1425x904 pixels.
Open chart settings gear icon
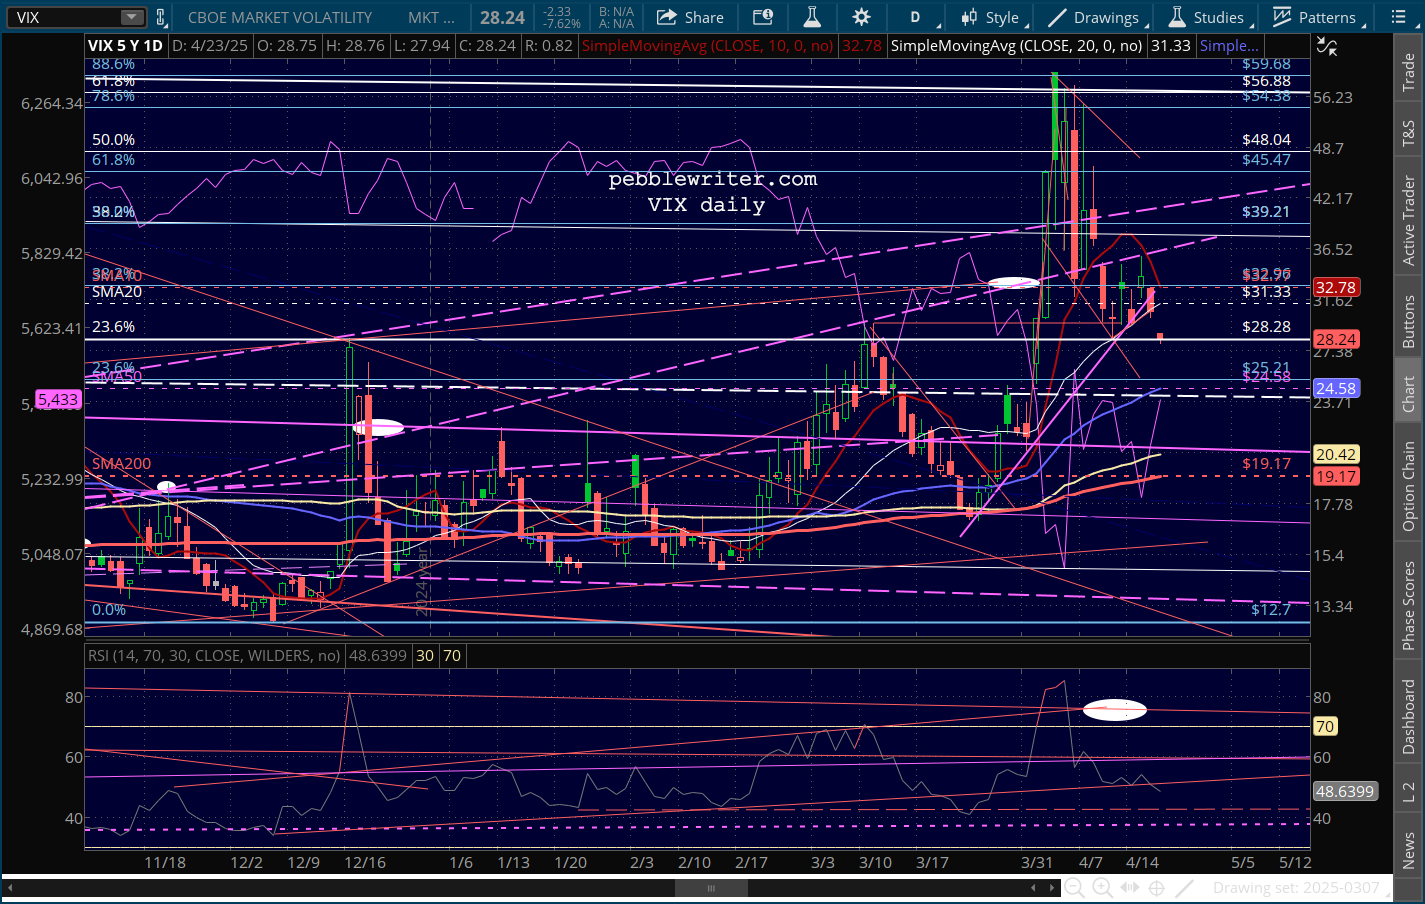coord(861,17)
